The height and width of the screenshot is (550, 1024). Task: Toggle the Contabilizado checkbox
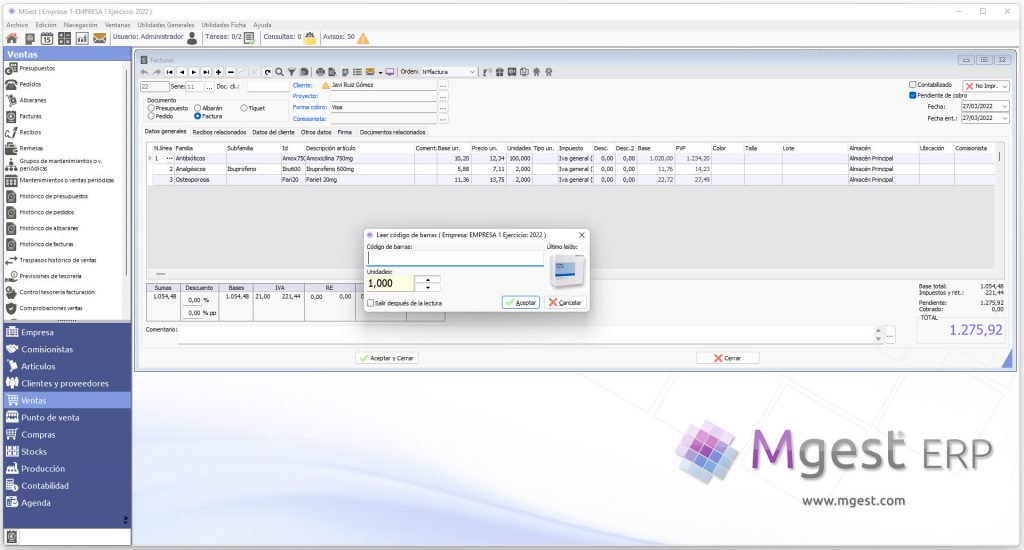[913, 85]
